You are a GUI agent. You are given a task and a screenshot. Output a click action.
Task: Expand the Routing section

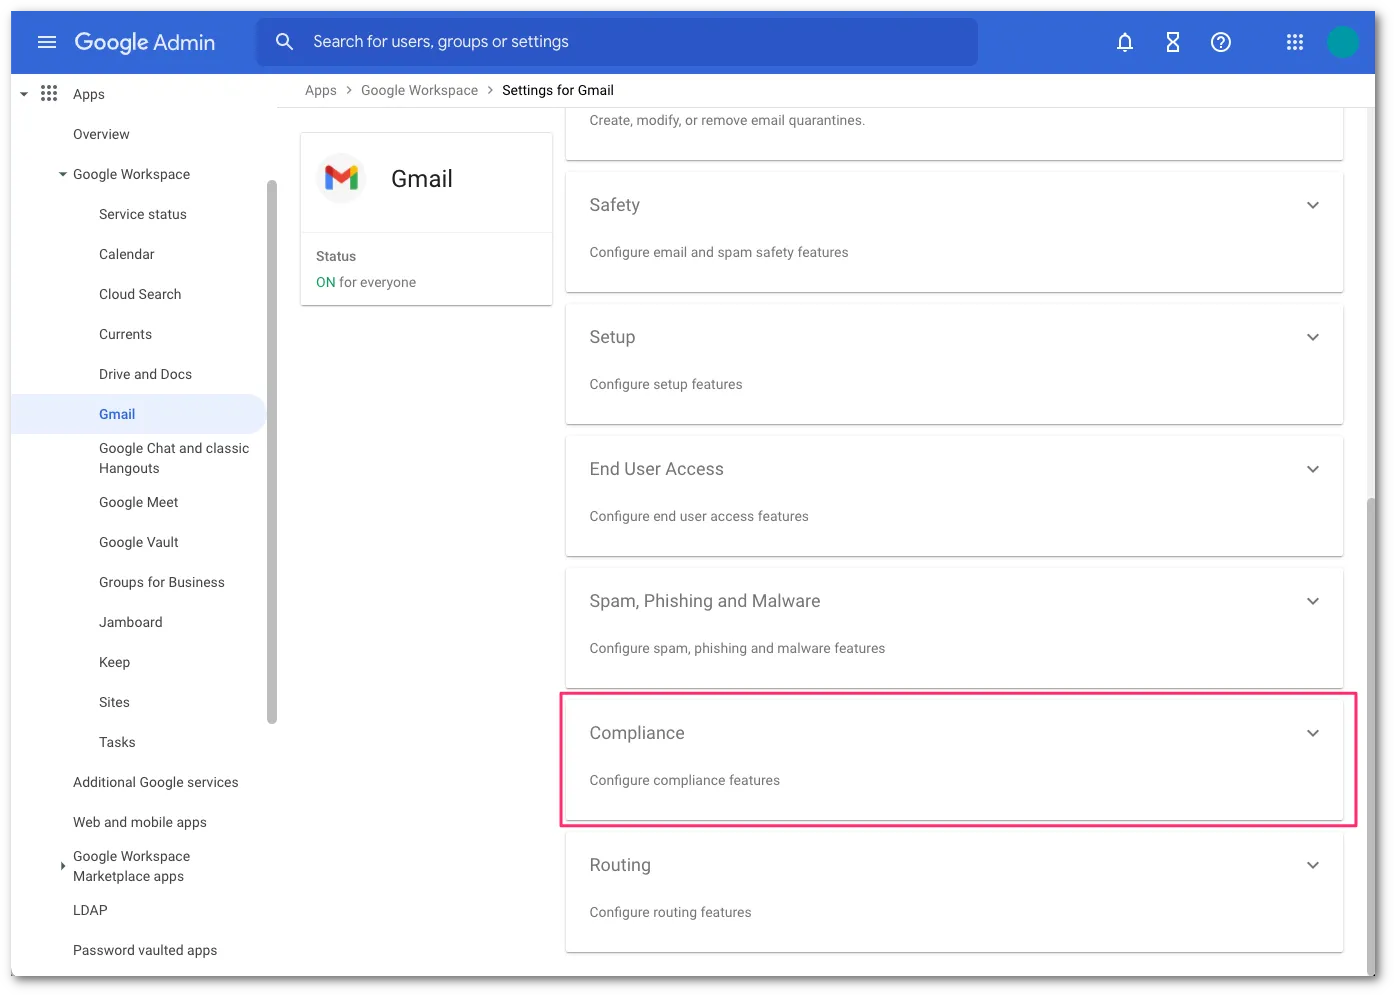click(x=1313, y=865)
